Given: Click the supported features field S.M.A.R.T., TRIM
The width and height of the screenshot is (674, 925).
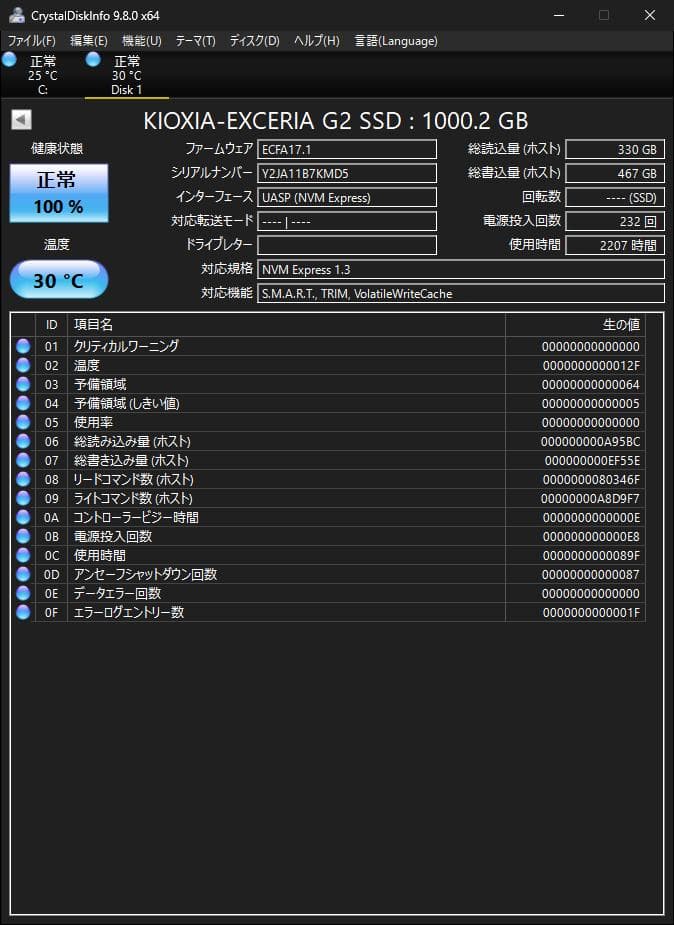Looking at the screenshot, I should (x=461, y=293).
